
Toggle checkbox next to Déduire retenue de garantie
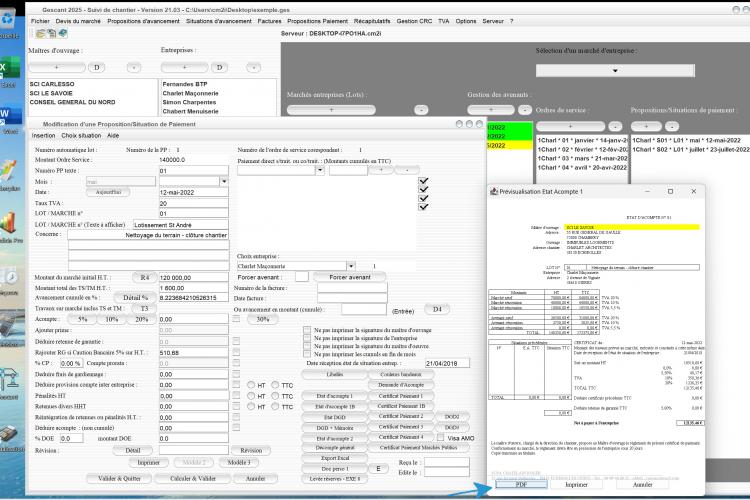pos(236,341)
